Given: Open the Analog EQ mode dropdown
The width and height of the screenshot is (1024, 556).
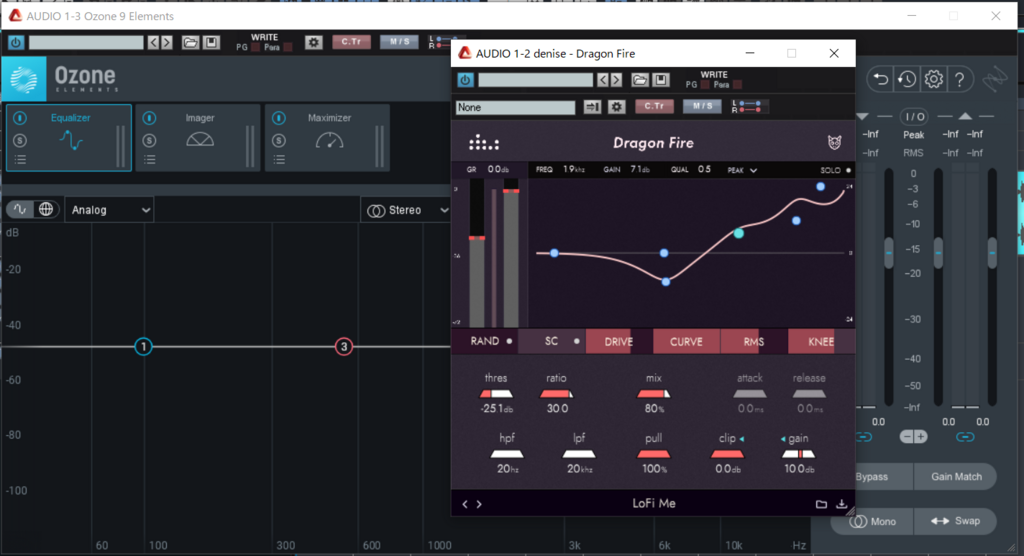Looking at the screenshot, I should click(x=109, y=210).
